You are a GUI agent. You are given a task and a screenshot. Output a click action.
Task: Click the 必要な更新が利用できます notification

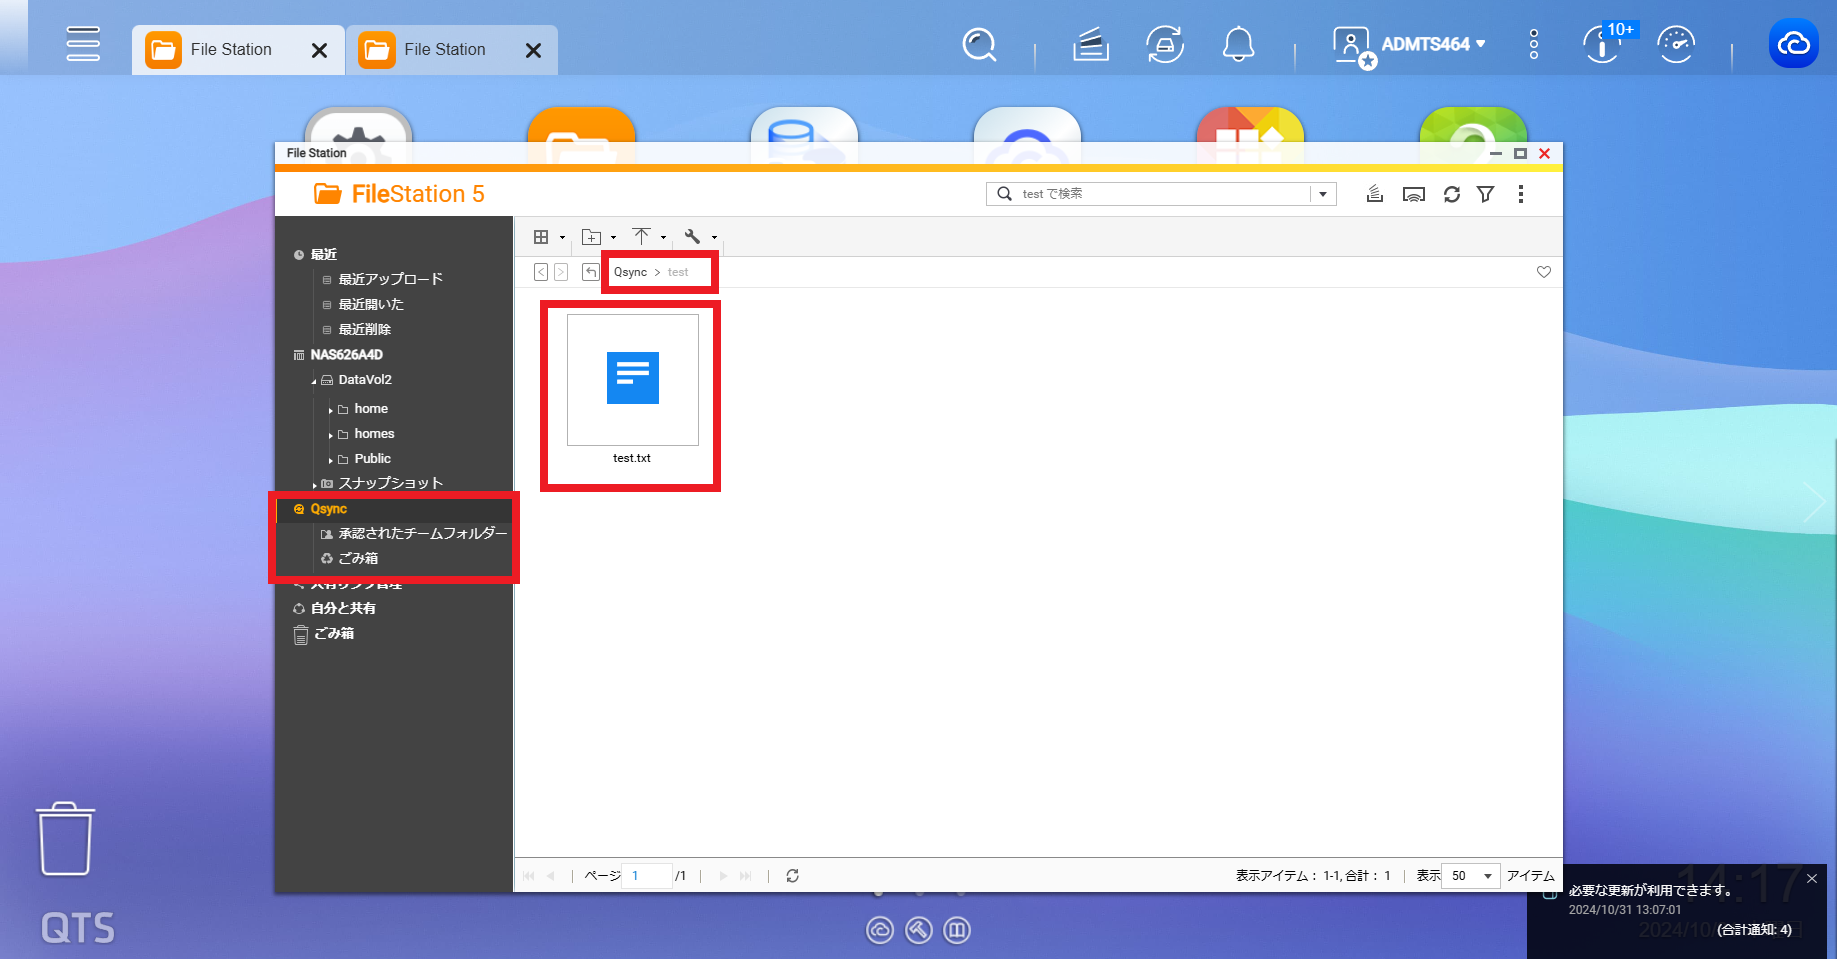click(1650, 890)
